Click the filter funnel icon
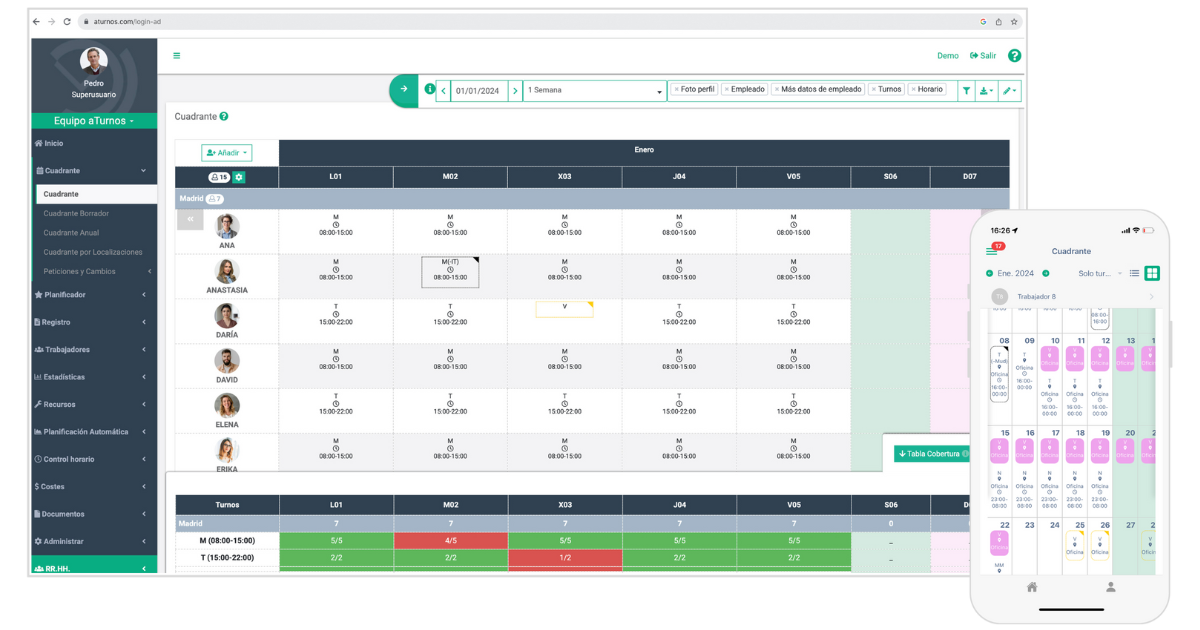Screen dimensions: 1200x630 (x=966, y=90)
